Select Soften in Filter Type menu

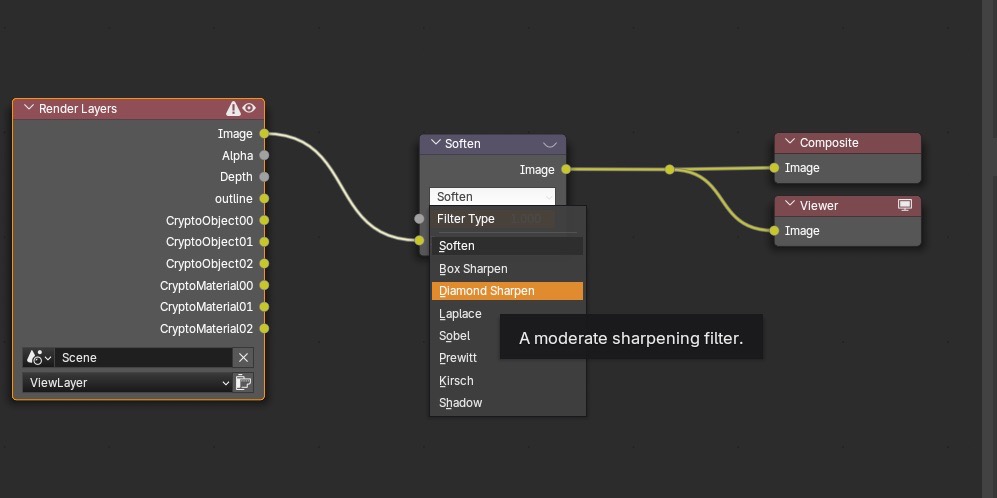pos(507,246)
